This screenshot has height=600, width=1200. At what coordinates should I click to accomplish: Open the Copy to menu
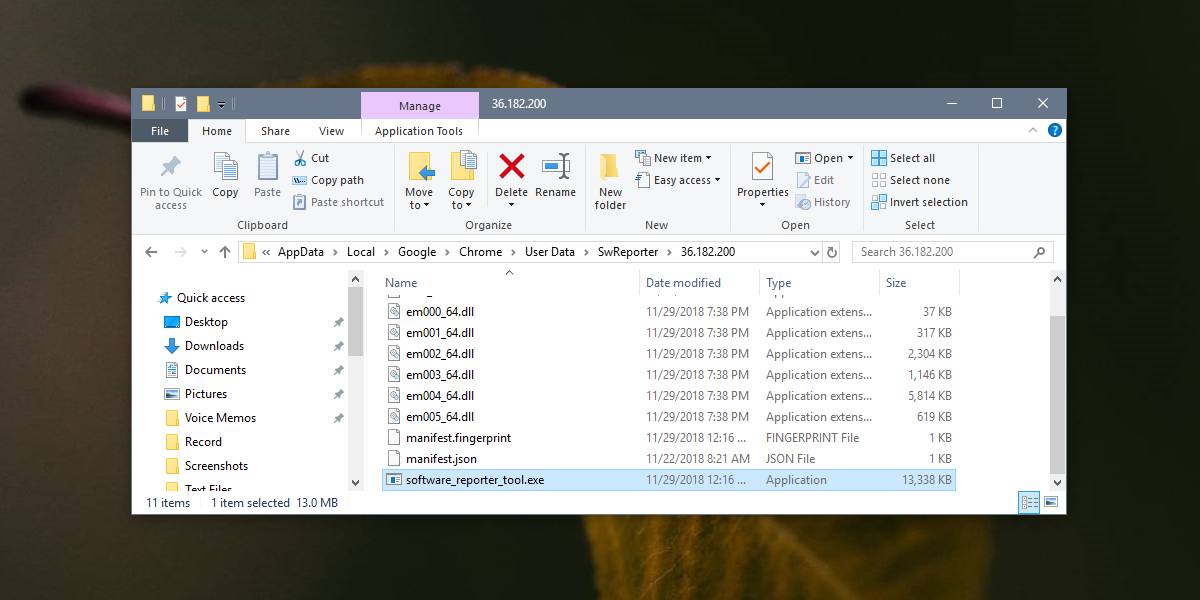click(x=461, y=181)
